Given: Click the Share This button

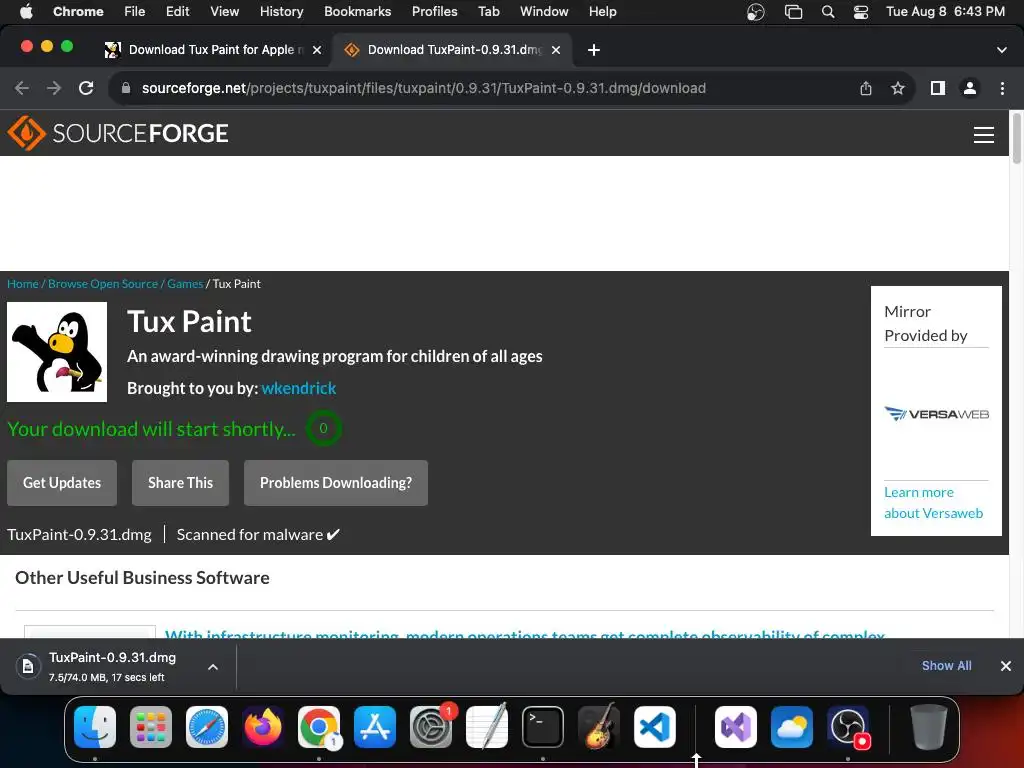Looking at the screenshot, I should [180, 483].
